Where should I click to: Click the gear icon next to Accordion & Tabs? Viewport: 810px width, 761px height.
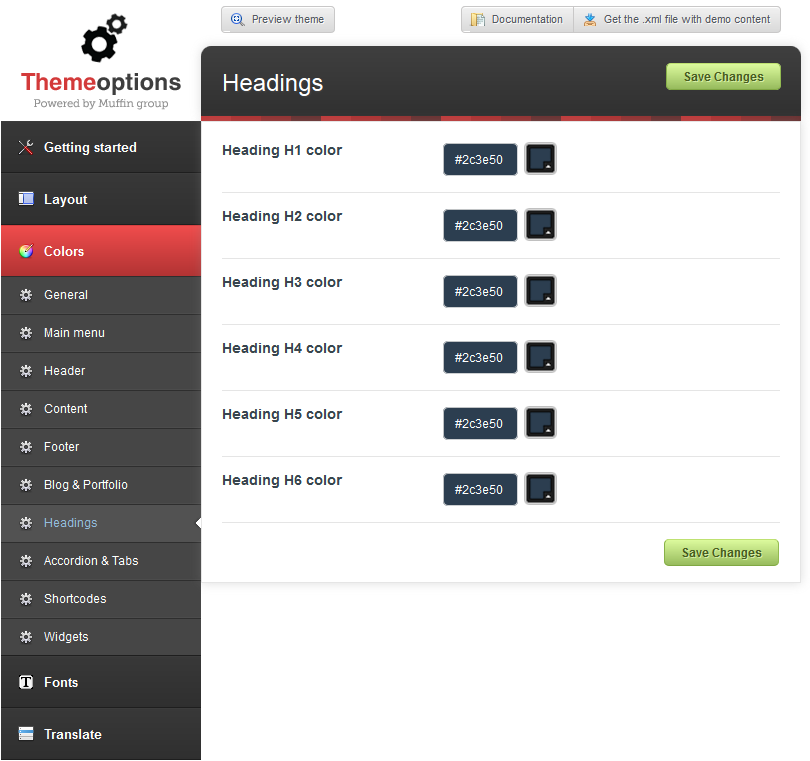coord(26,561)
